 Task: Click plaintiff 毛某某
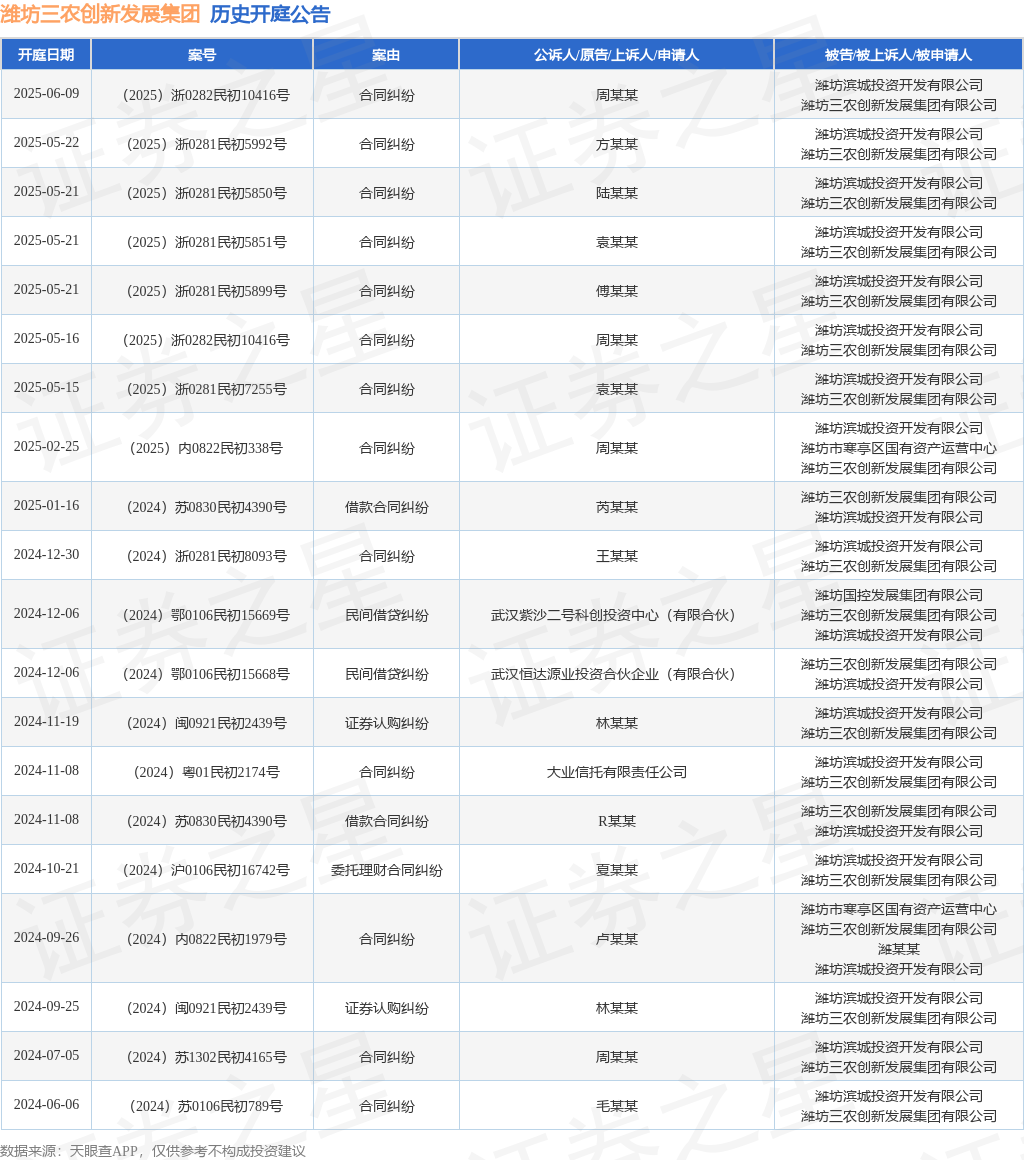tap(616, 1107)
